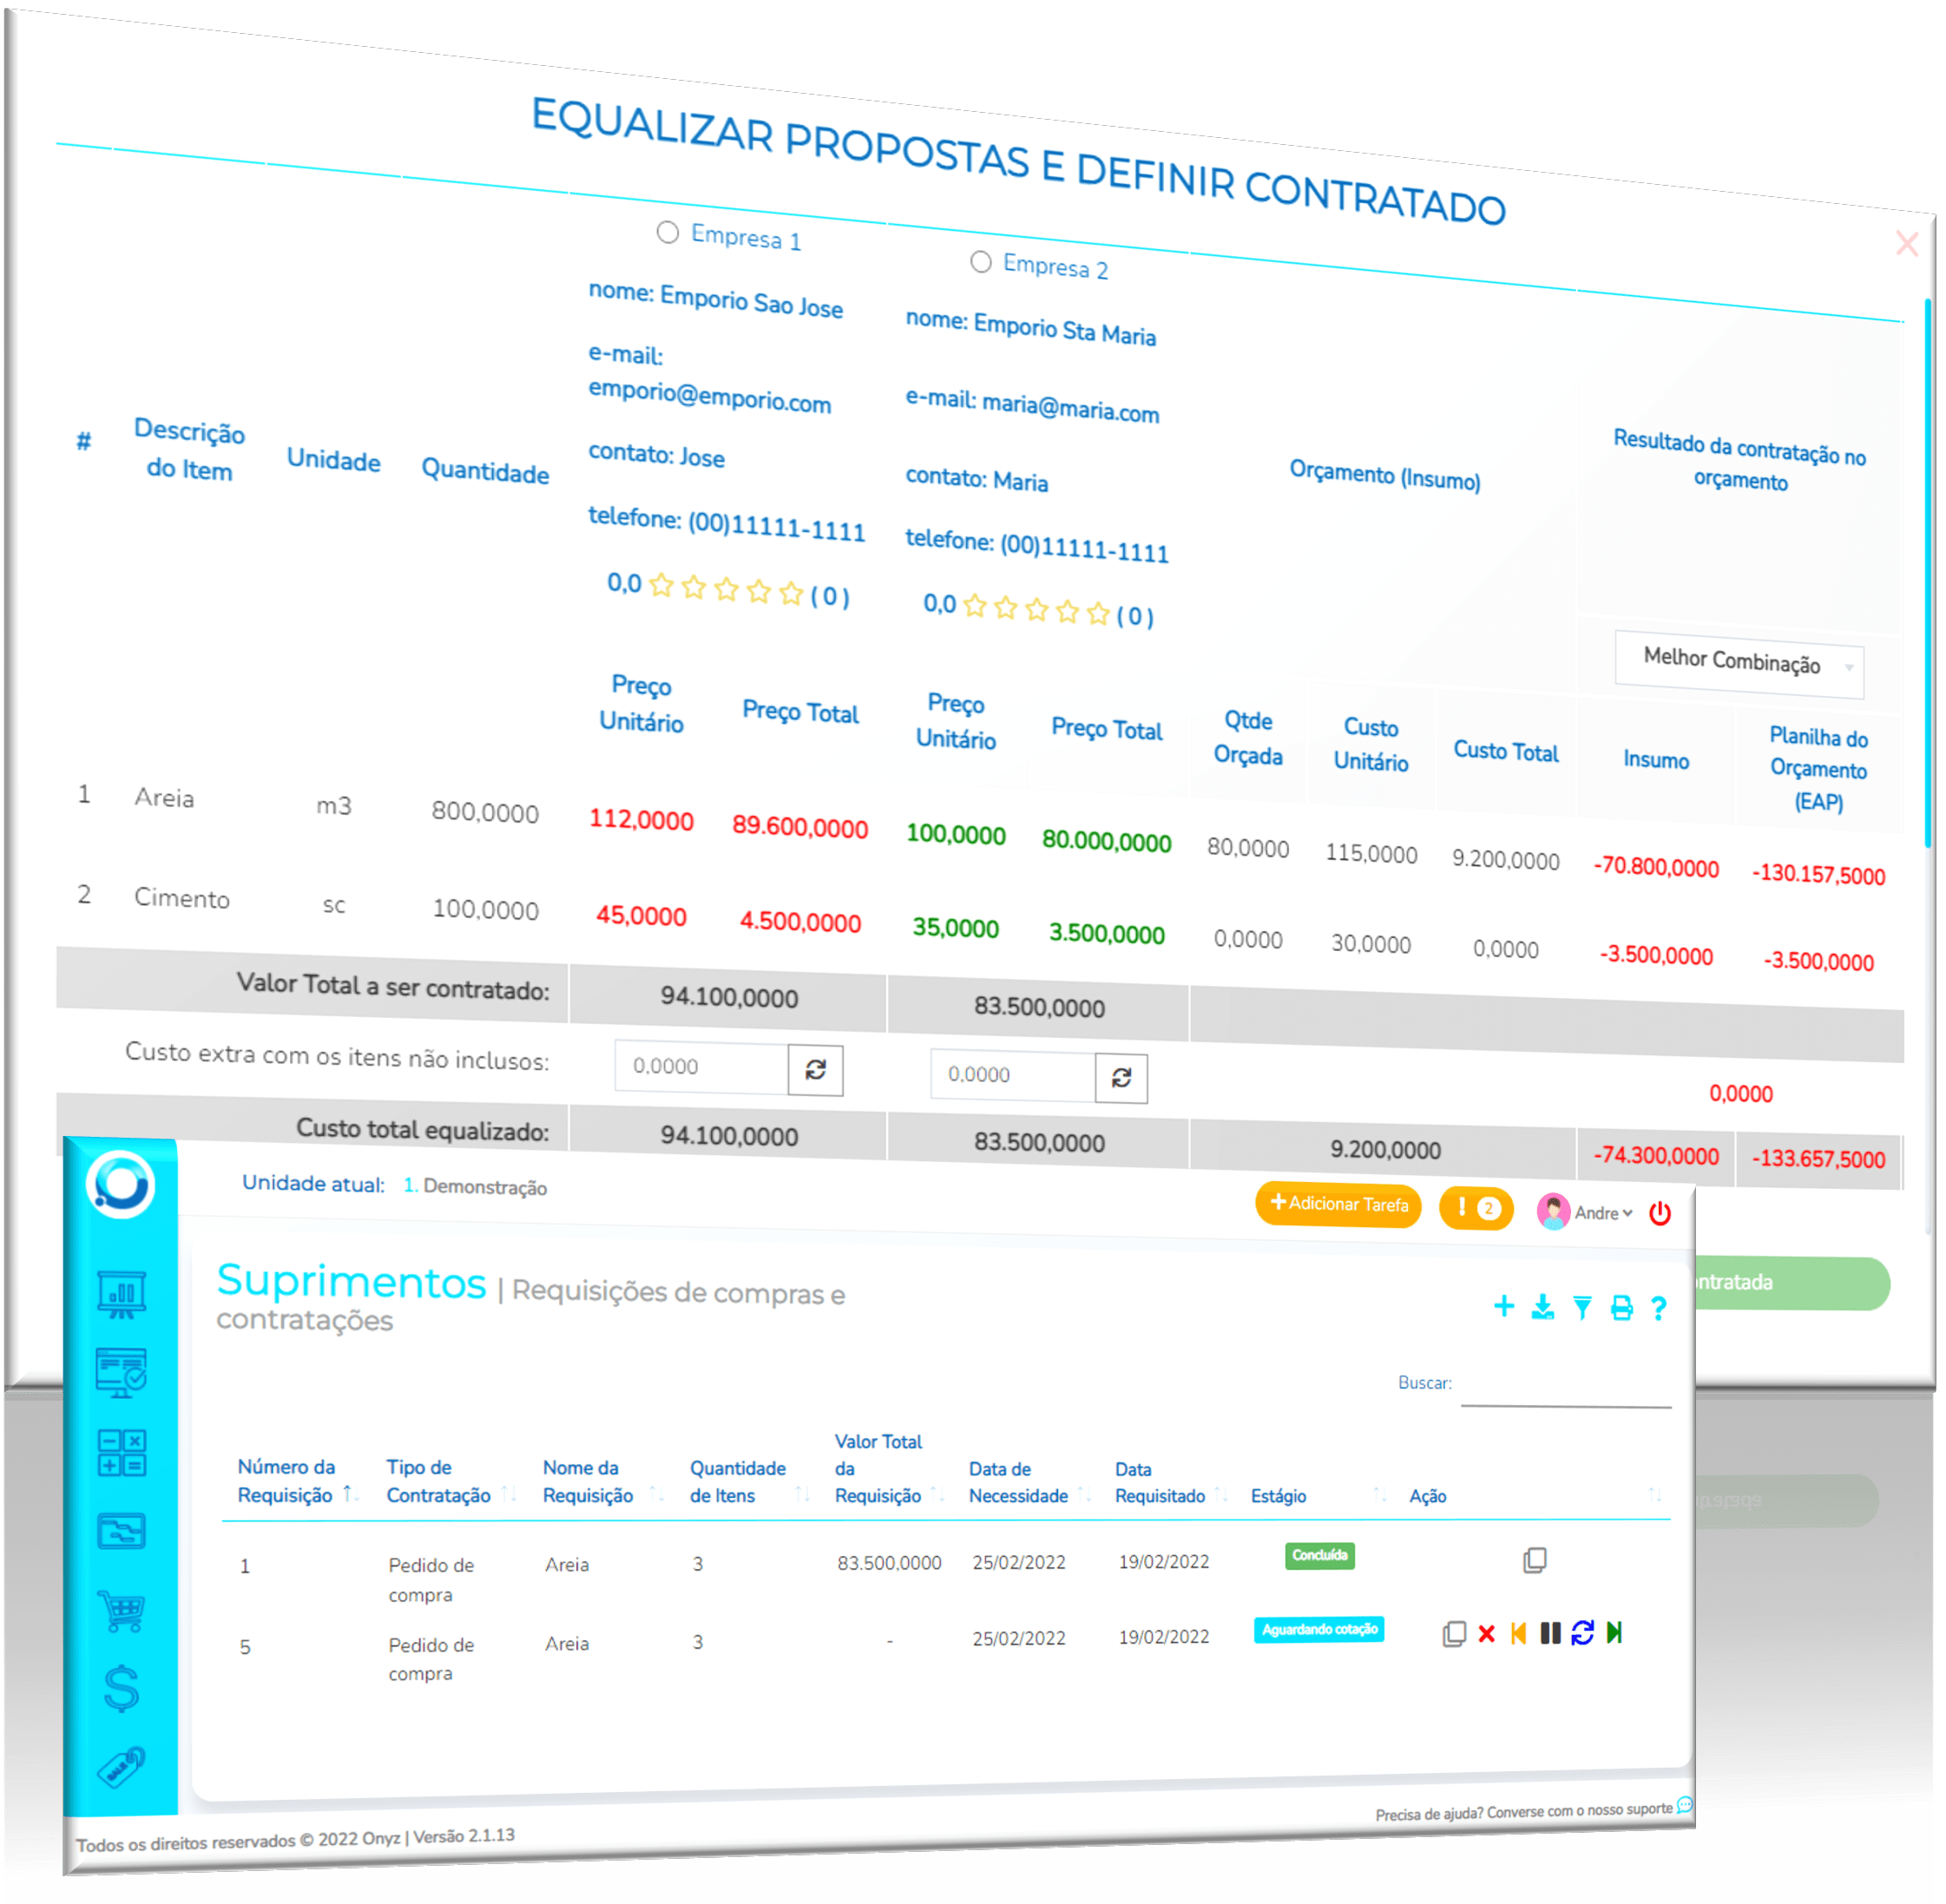Screen dimensions: 1946x1904
Task: Open support chat bubble icon
Action: tap(1686, 1806)
